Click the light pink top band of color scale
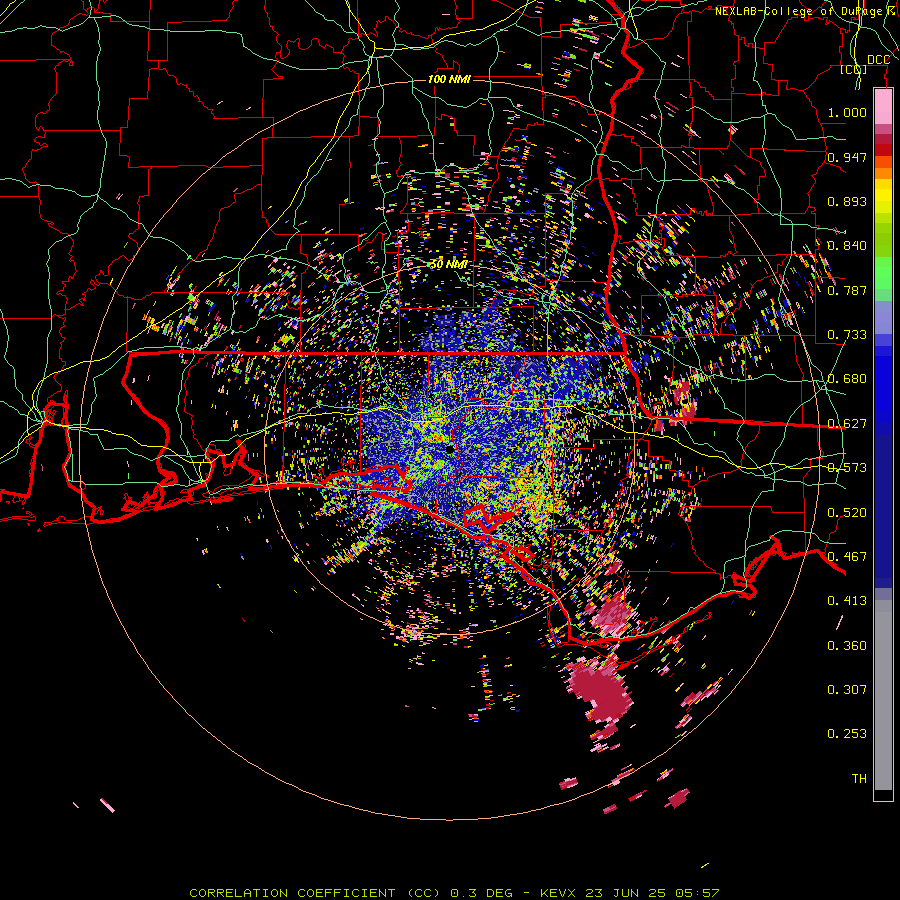 tap(883, 106)
